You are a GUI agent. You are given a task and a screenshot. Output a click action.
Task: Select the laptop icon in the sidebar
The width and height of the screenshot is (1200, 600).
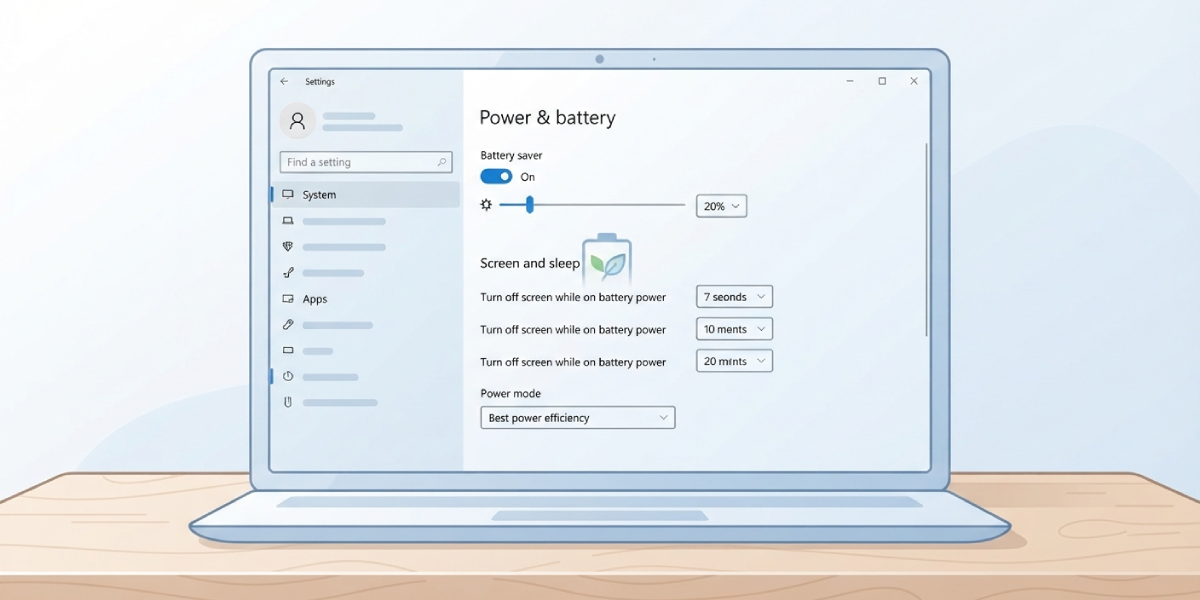(x=288, y=221)
